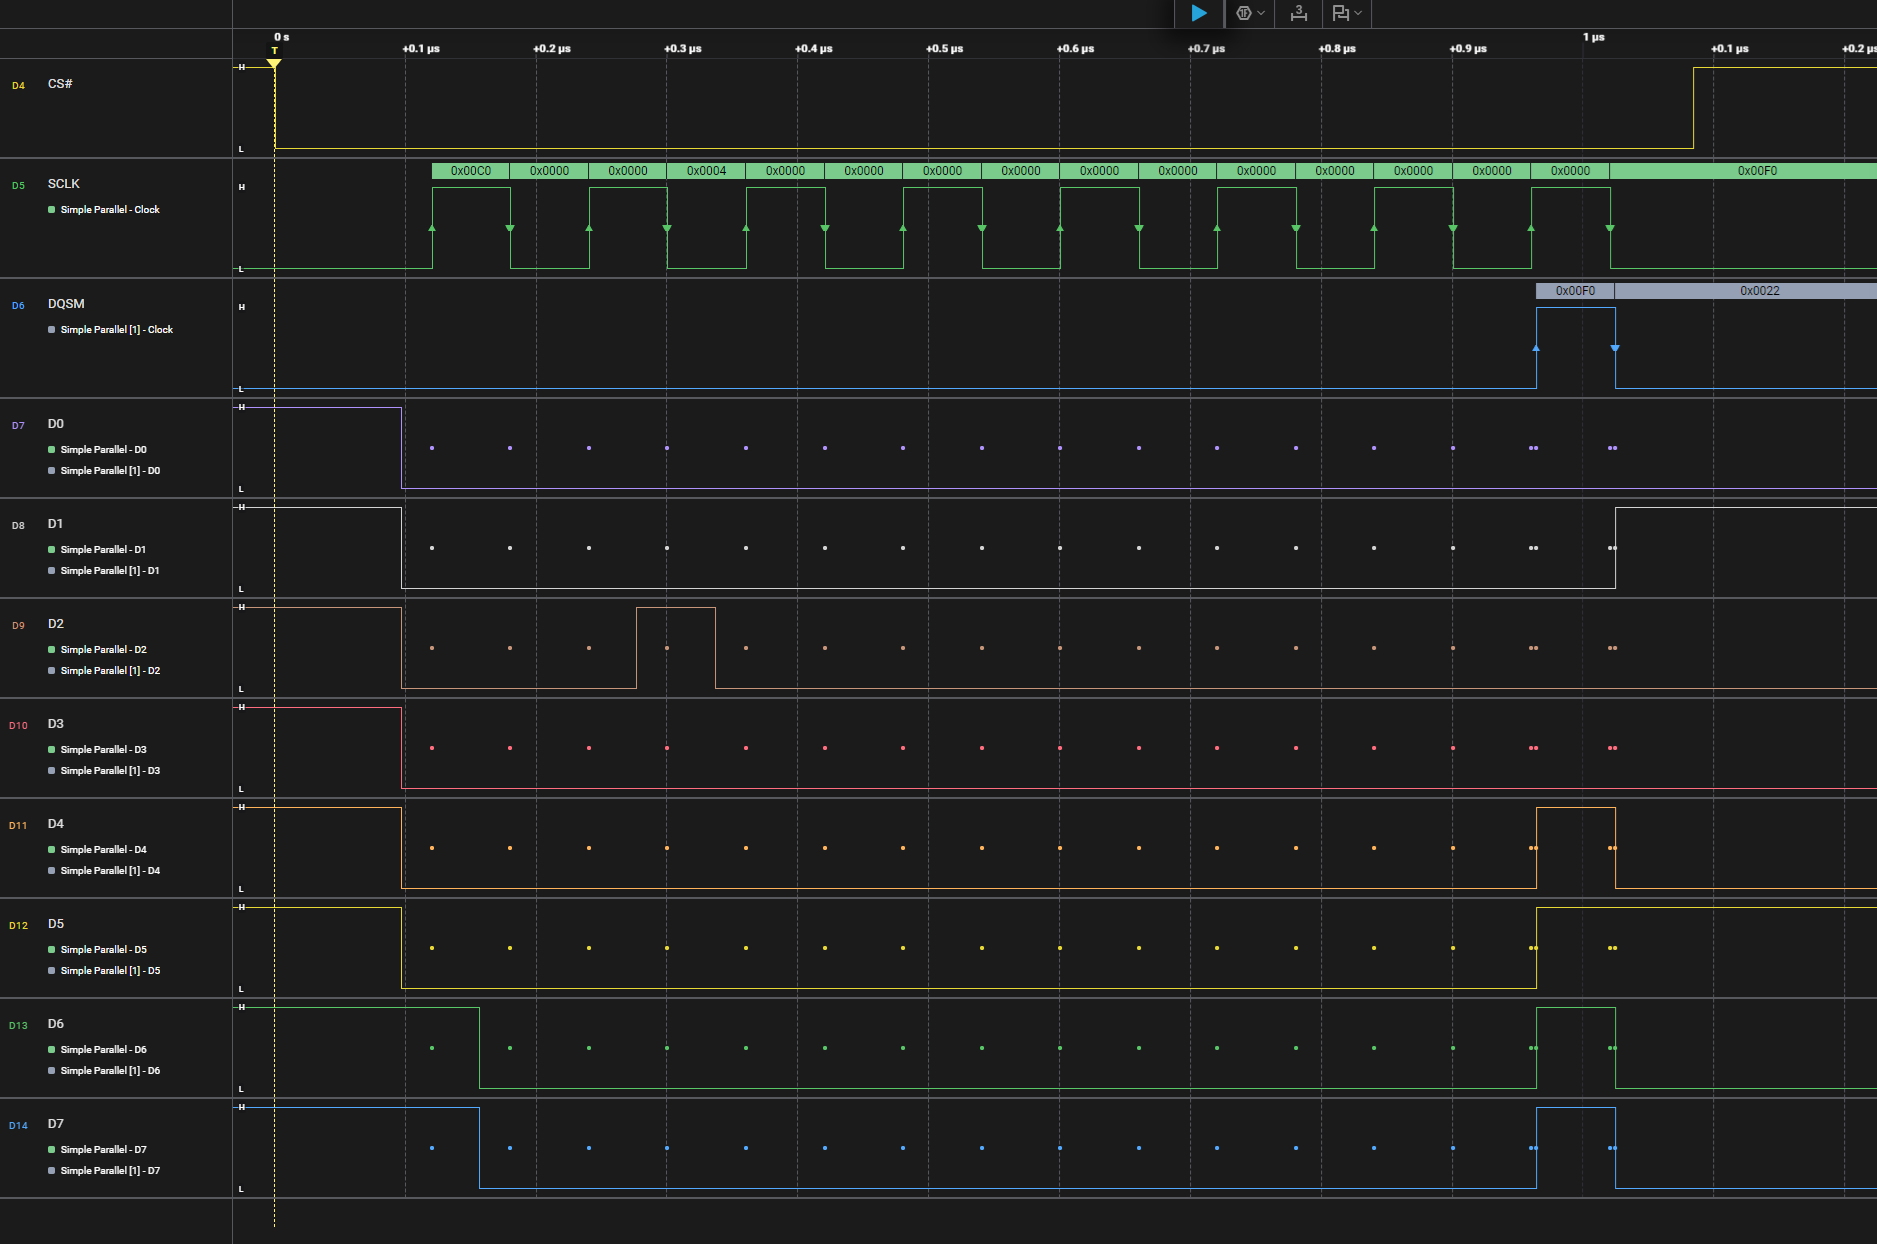Click the timing markers flag icon
This screenshot has height=1244, width=1877.
(x=1340, y=13)
